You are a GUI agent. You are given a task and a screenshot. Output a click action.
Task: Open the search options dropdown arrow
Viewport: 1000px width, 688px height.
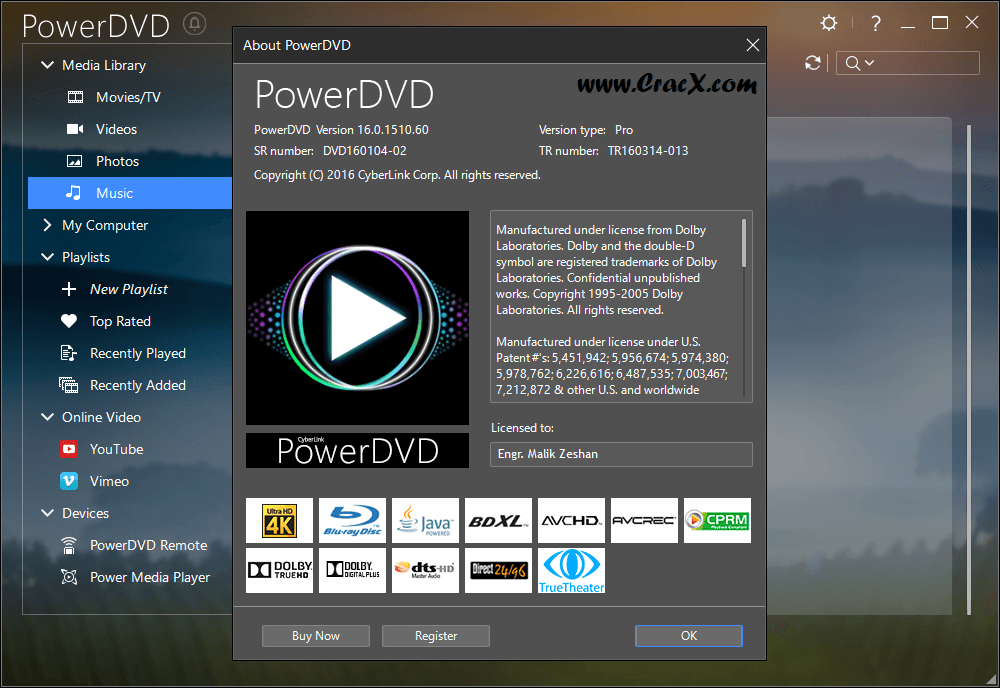point(870,63)
